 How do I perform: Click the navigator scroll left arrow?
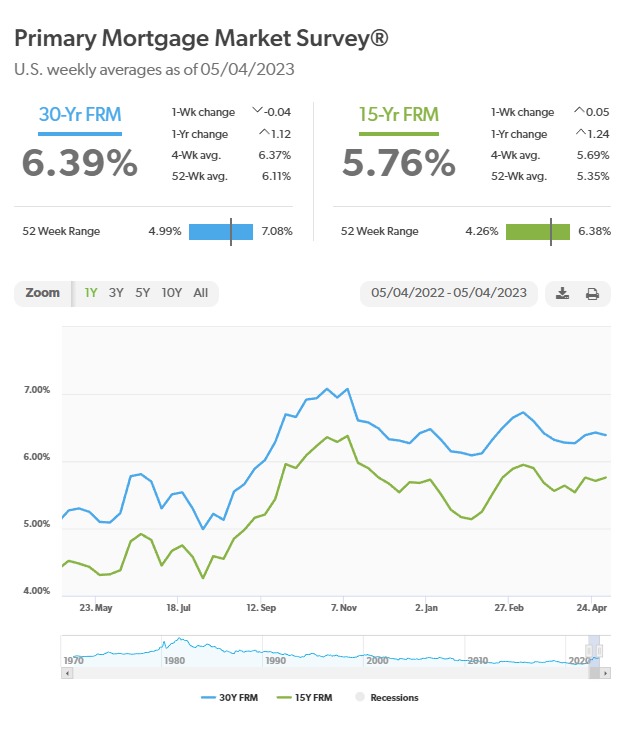click(x=67, y=673)
